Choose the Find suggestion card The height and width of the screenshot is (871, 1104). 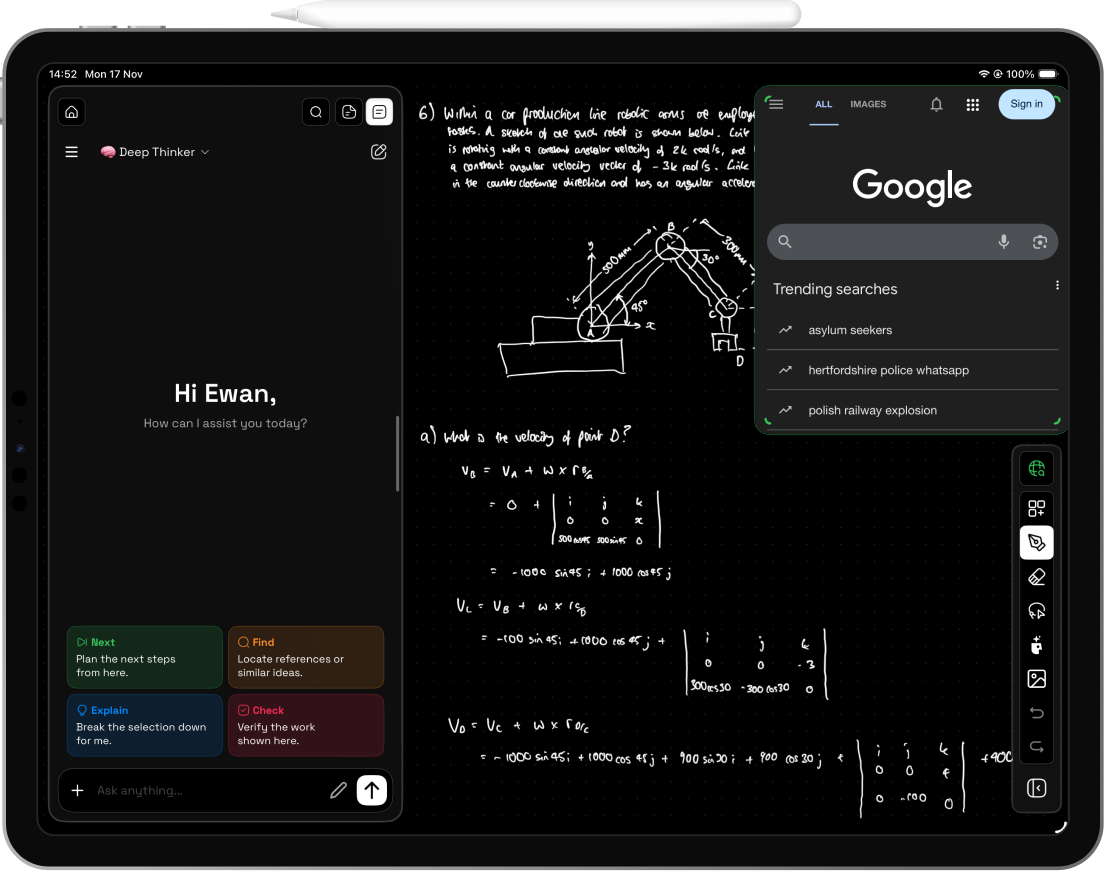coord(306,657)
